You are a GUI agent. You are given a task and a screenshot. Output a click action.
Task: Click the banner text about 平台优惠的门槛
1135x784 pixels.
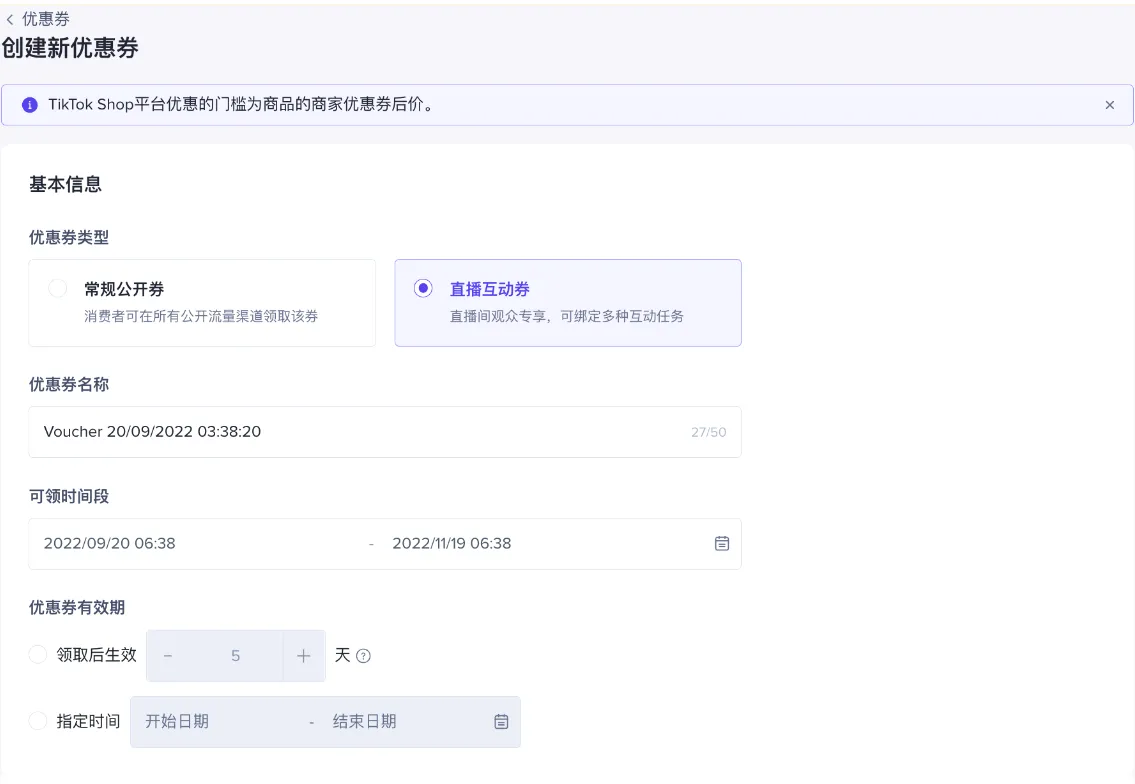pyautogui.click(x=242, y=105)
